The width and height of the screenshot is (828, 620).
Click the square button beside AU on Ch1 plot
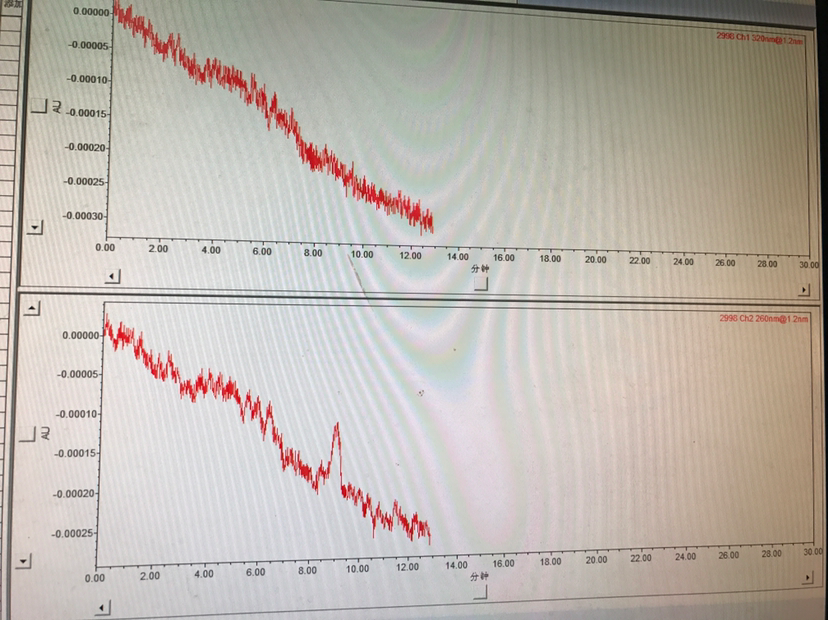(40, 106)
